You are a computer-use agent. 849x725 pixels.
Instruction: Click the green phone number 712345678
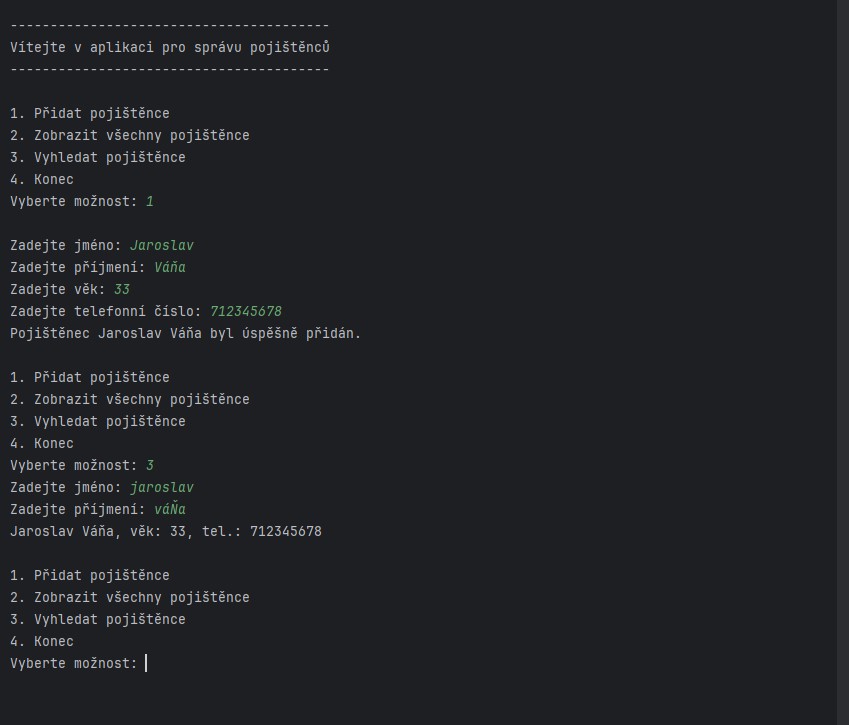point(246,311)
